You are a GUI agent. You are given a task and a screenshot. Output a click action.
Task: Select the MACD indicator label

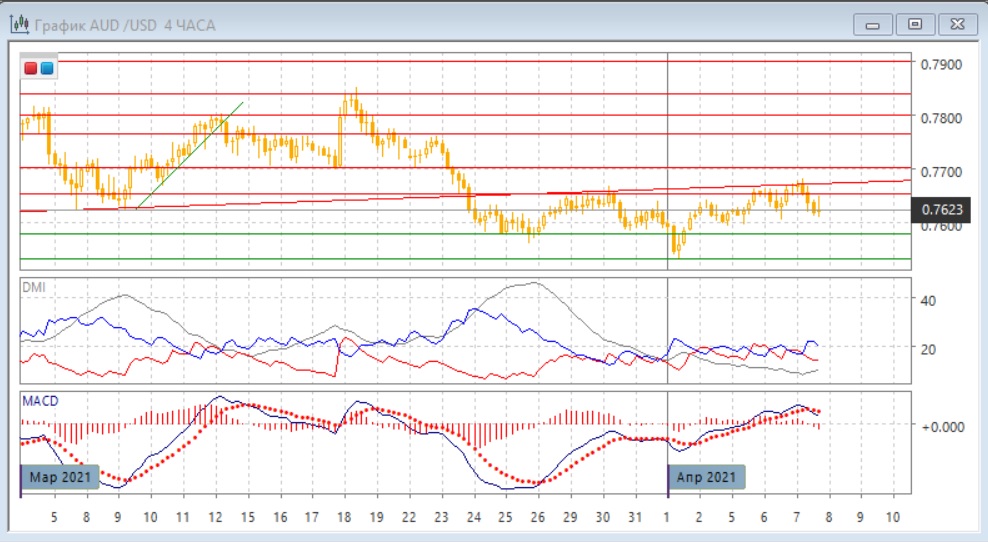point(40,400)
